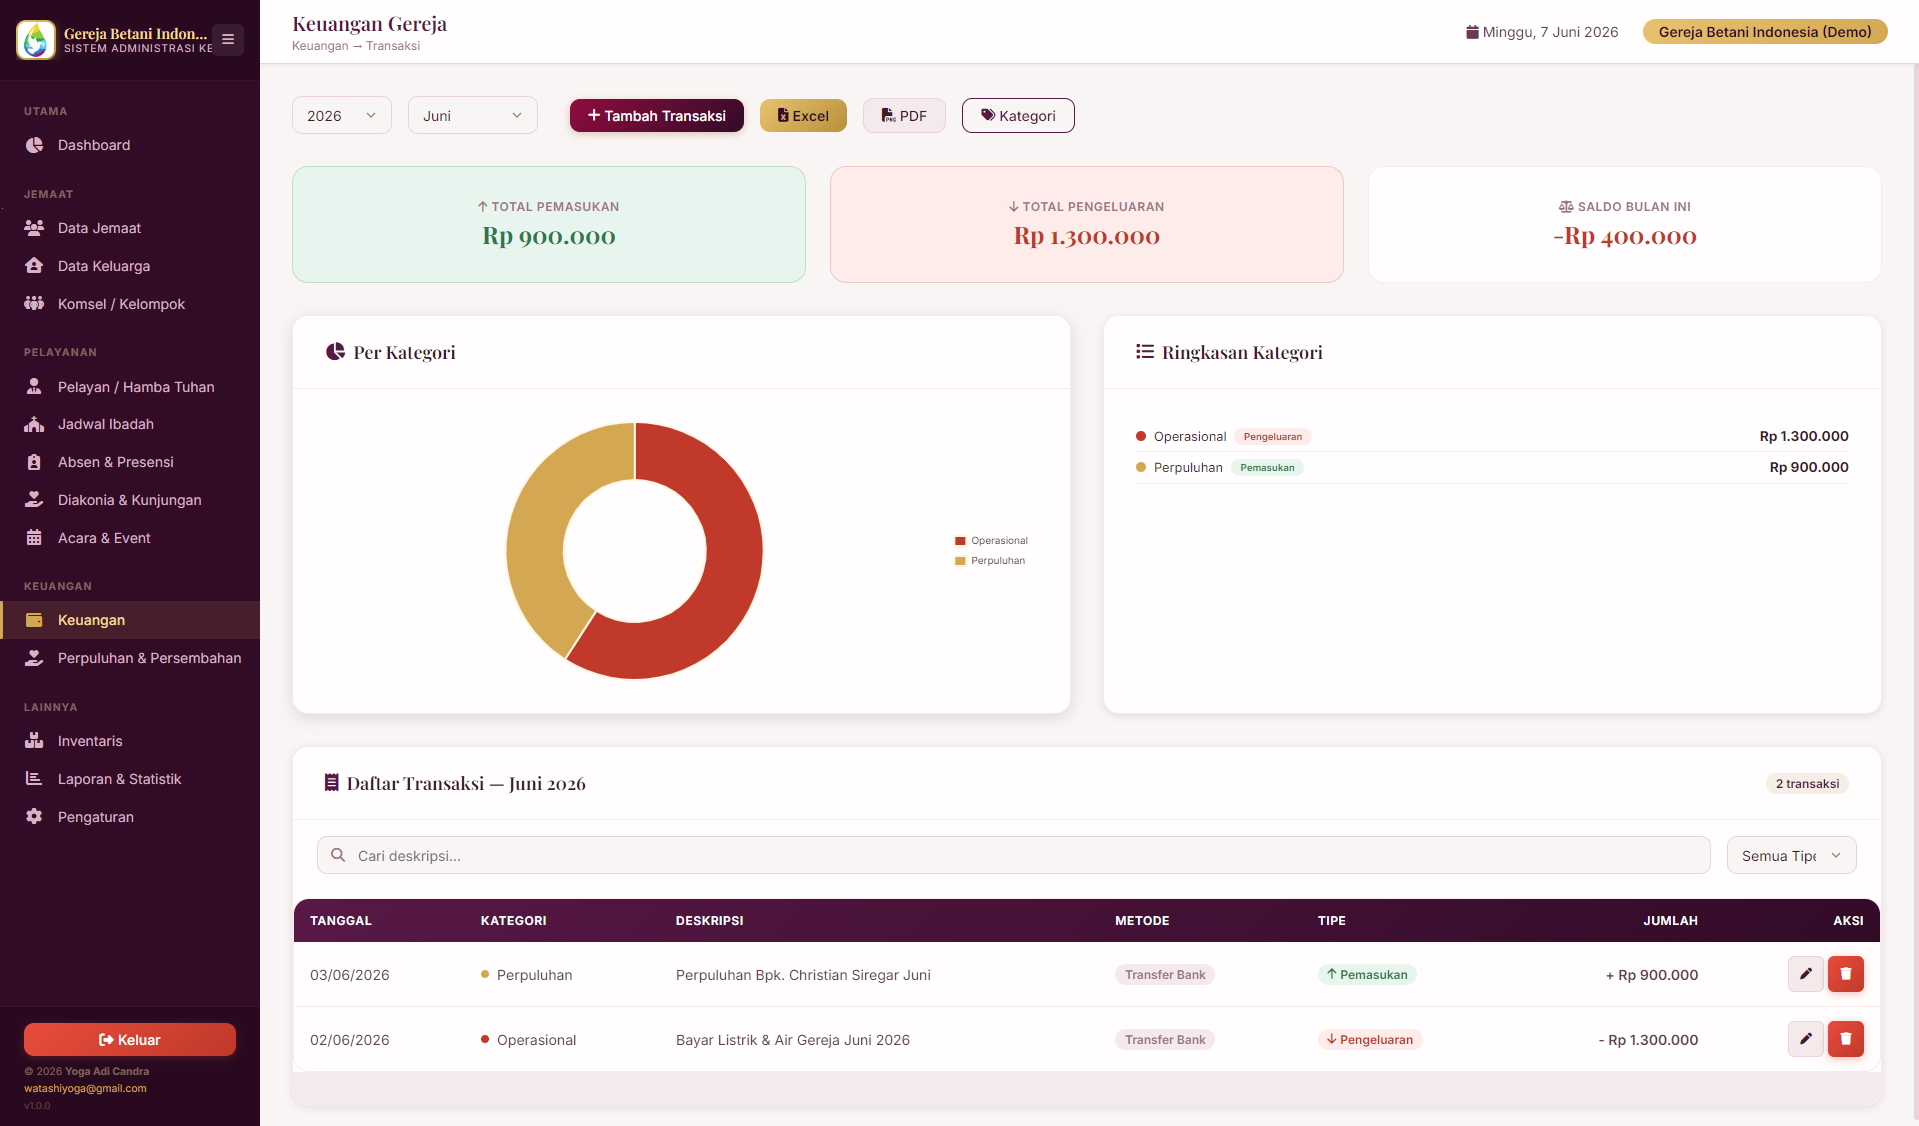
Task: Export transactions to Excel
Action: pos(803,116)
